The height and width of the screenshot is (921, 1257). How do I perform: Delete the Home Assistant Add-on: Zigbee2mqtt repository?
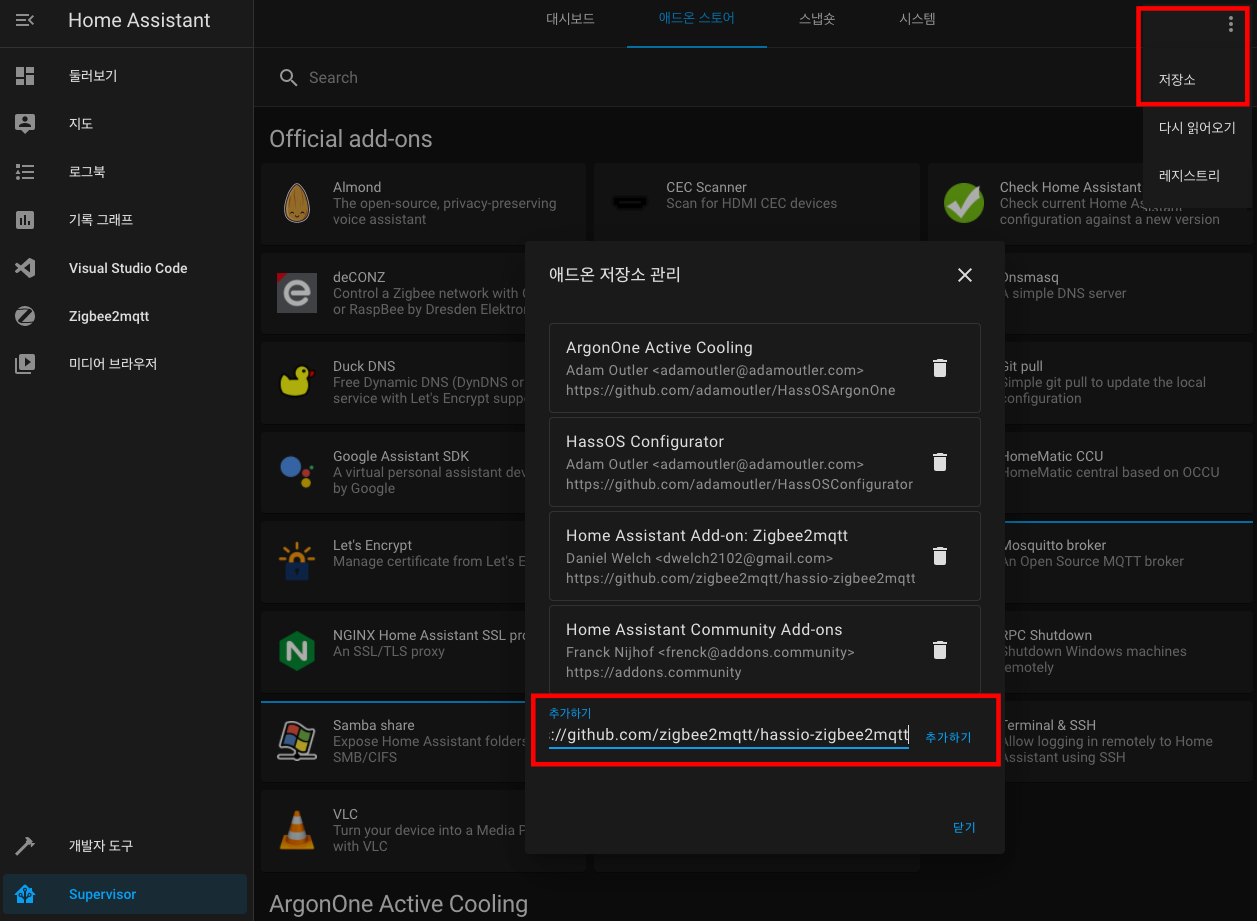pos(939,556)
